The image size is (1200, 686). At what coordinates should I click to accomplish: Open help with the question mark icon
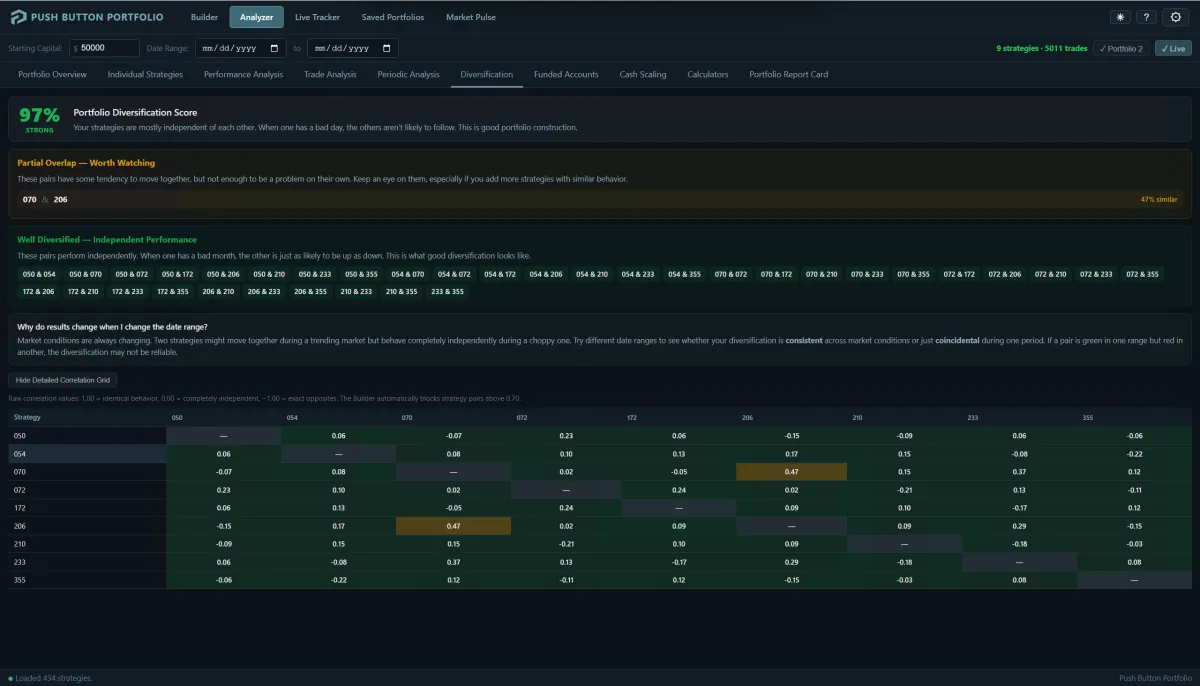tap(1147, 17)
